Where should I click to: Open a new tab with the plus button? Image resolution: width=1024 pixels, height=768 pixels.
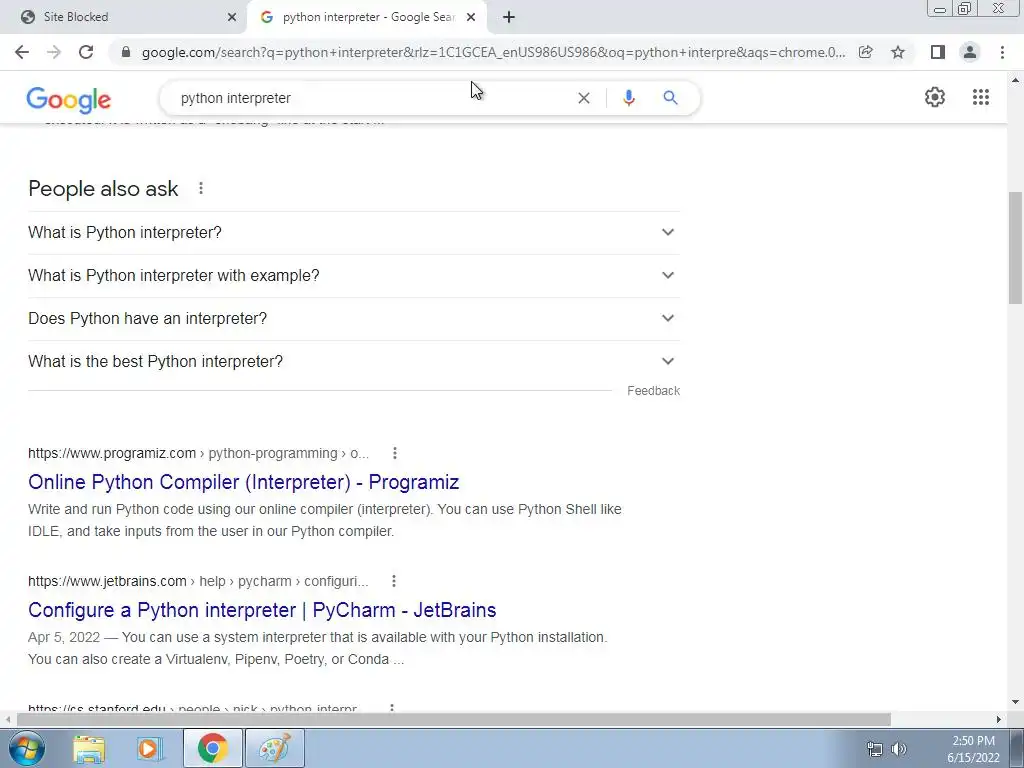(x=509, y=18)
